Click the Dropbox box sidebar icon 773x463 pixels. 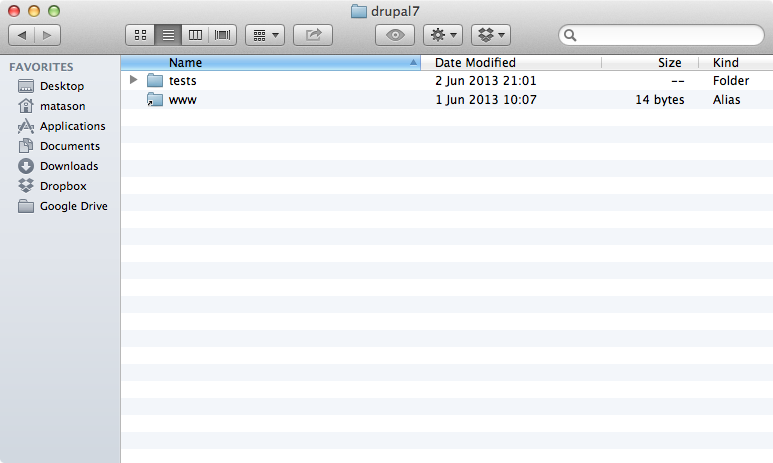pyautogui.click(x=26, y=186)
